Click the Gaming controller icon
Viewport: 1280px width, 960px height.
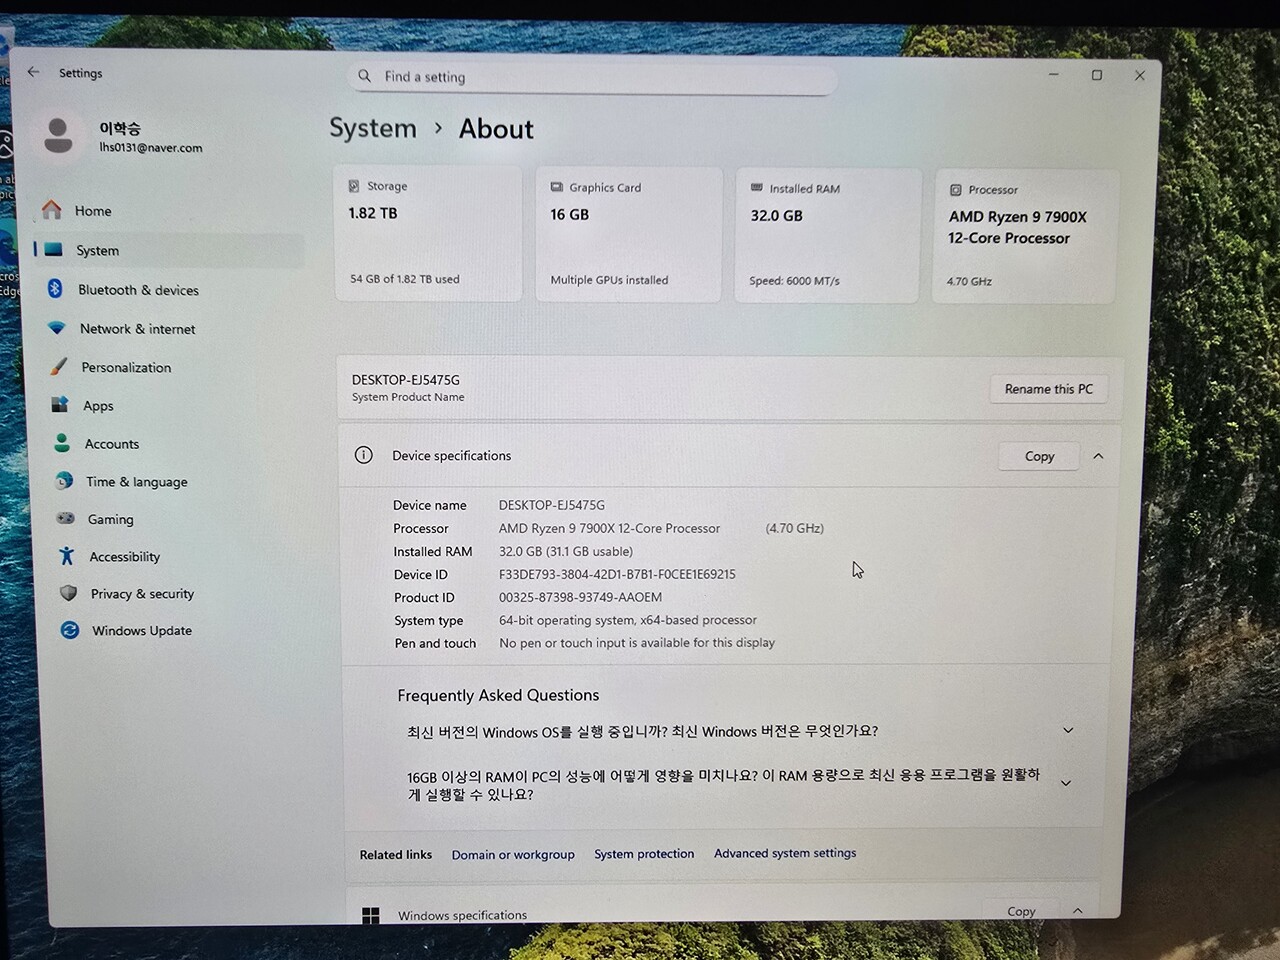click(65, 519)
